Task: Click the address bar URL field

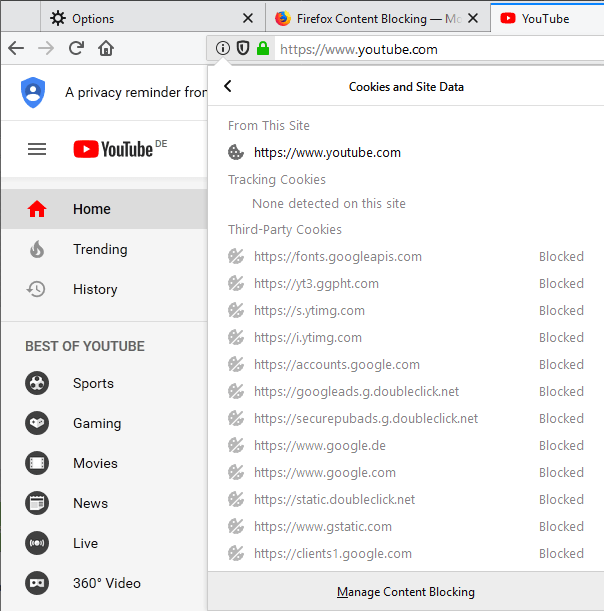Action: point(440,49)
